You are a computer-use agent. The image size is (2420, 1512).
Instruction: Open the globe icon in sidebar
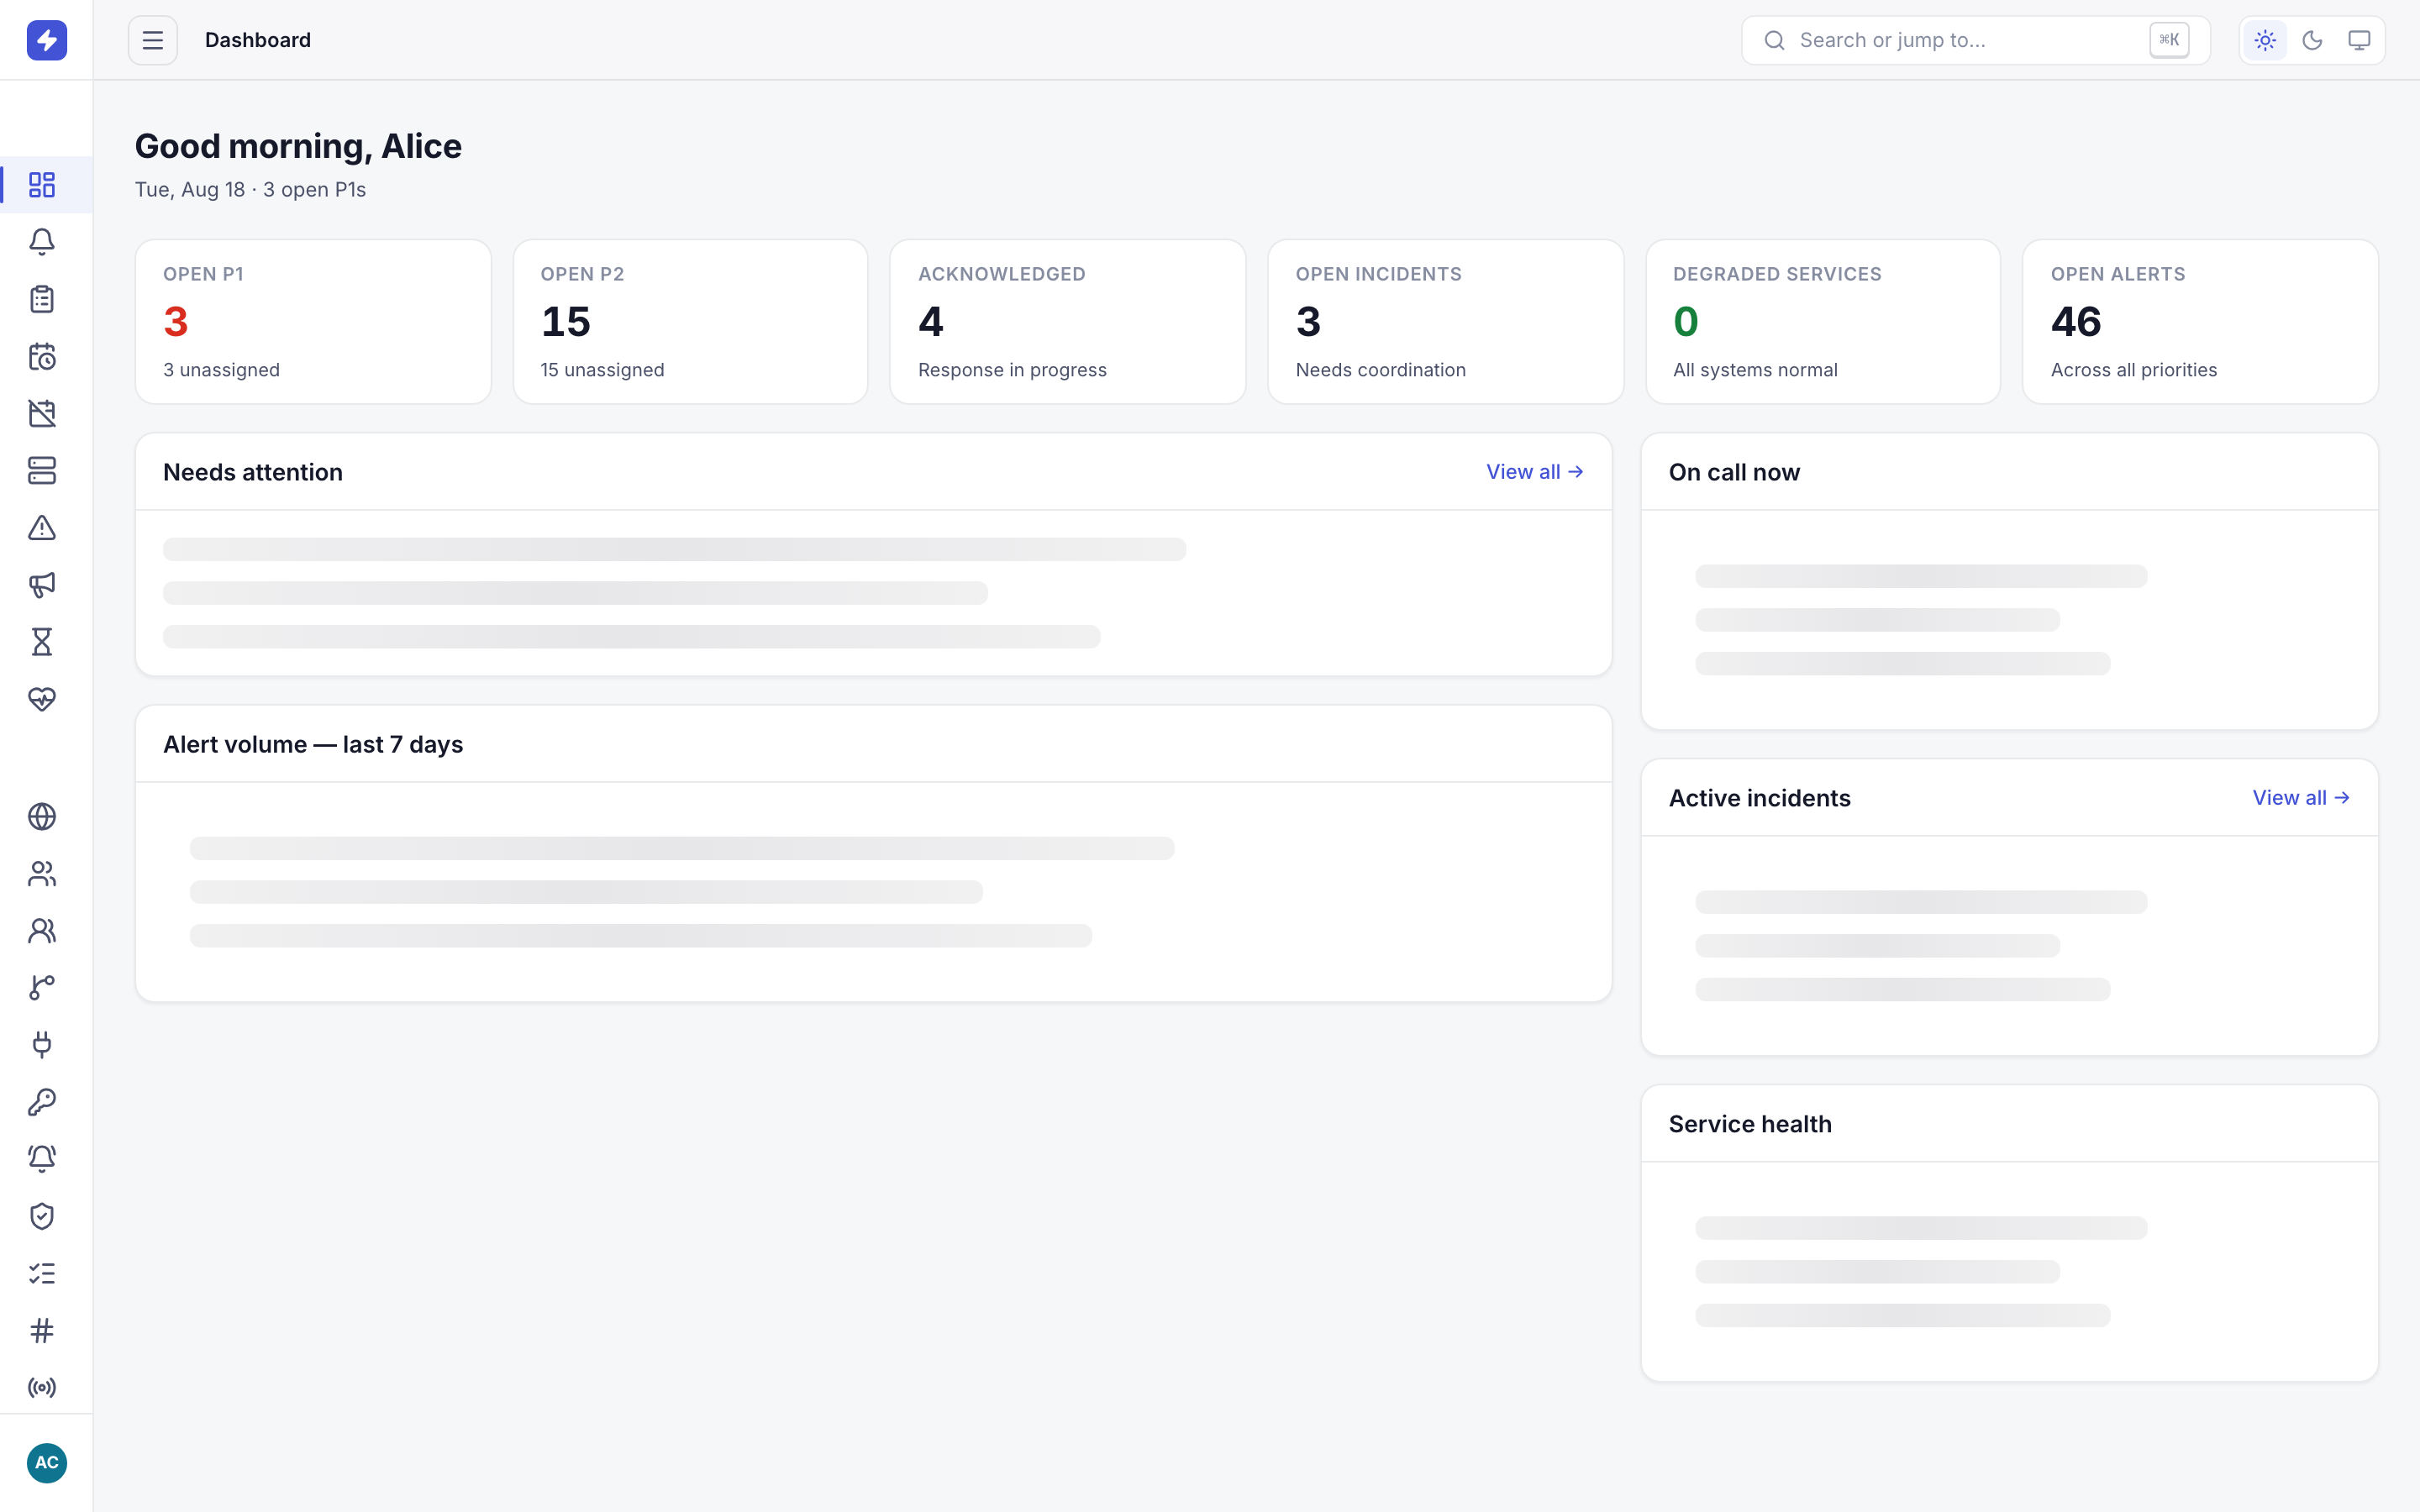42,817
